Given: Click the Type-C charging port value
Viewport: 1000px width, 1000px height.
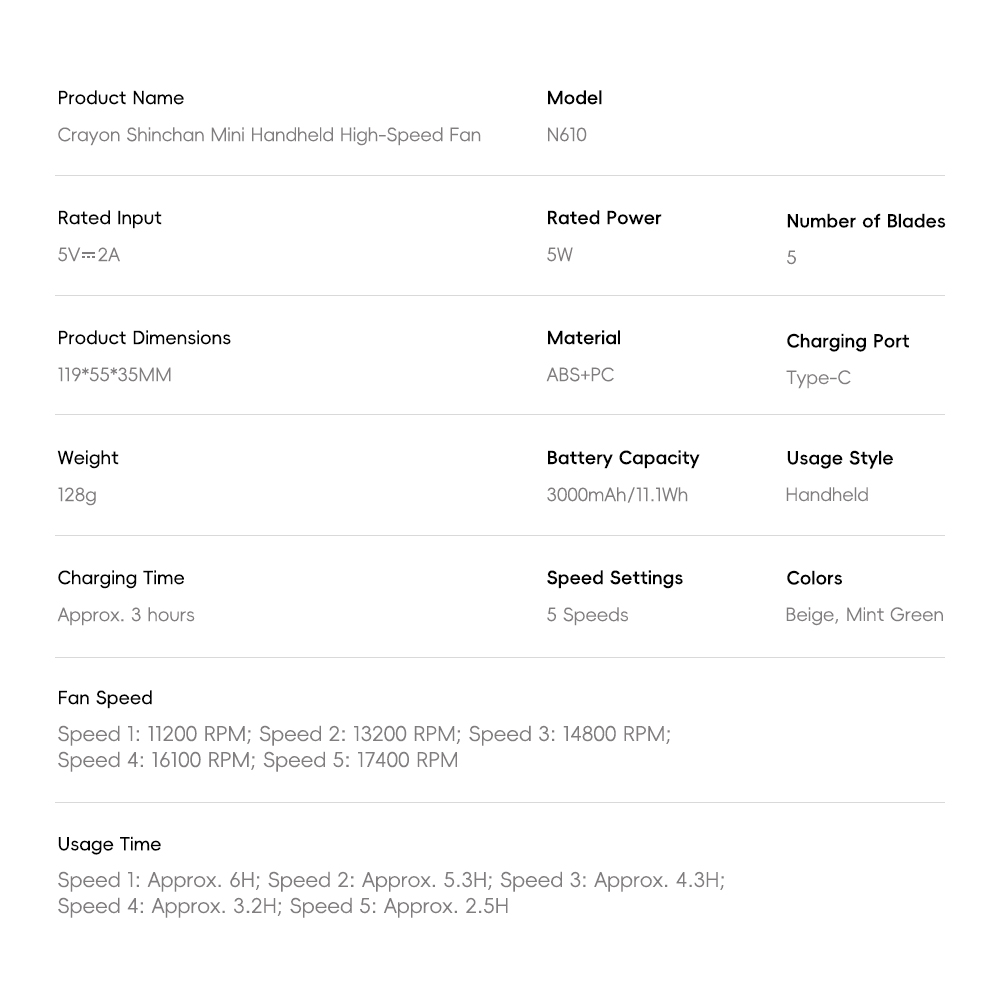Looking at the screenshot, I should point(818,378).
